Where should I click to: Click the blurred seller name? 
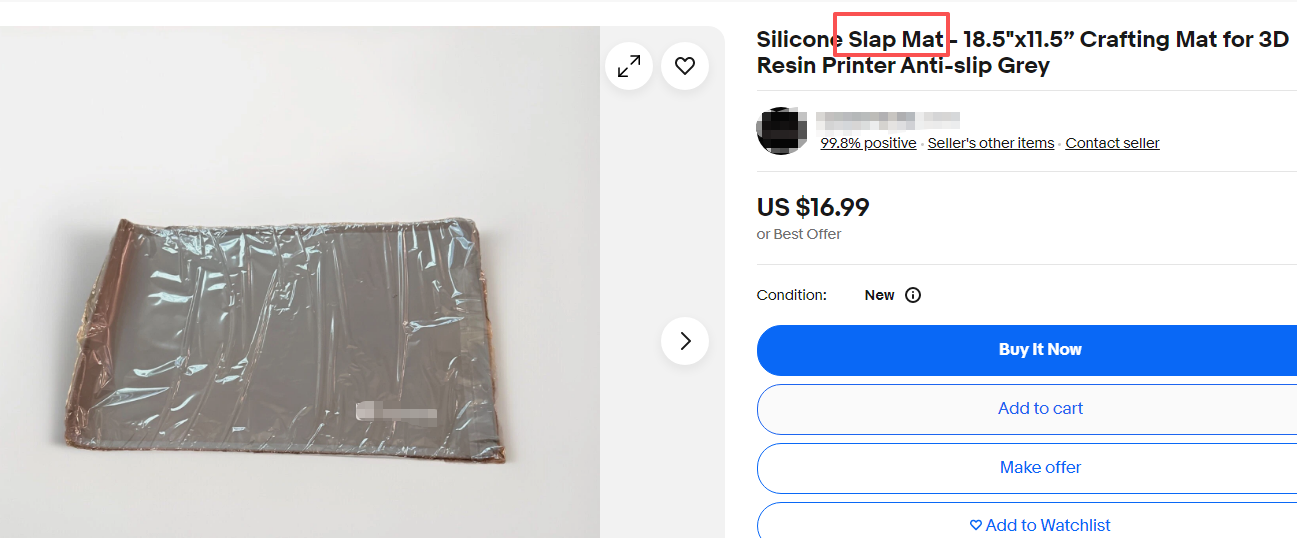[x=887, y=121]
